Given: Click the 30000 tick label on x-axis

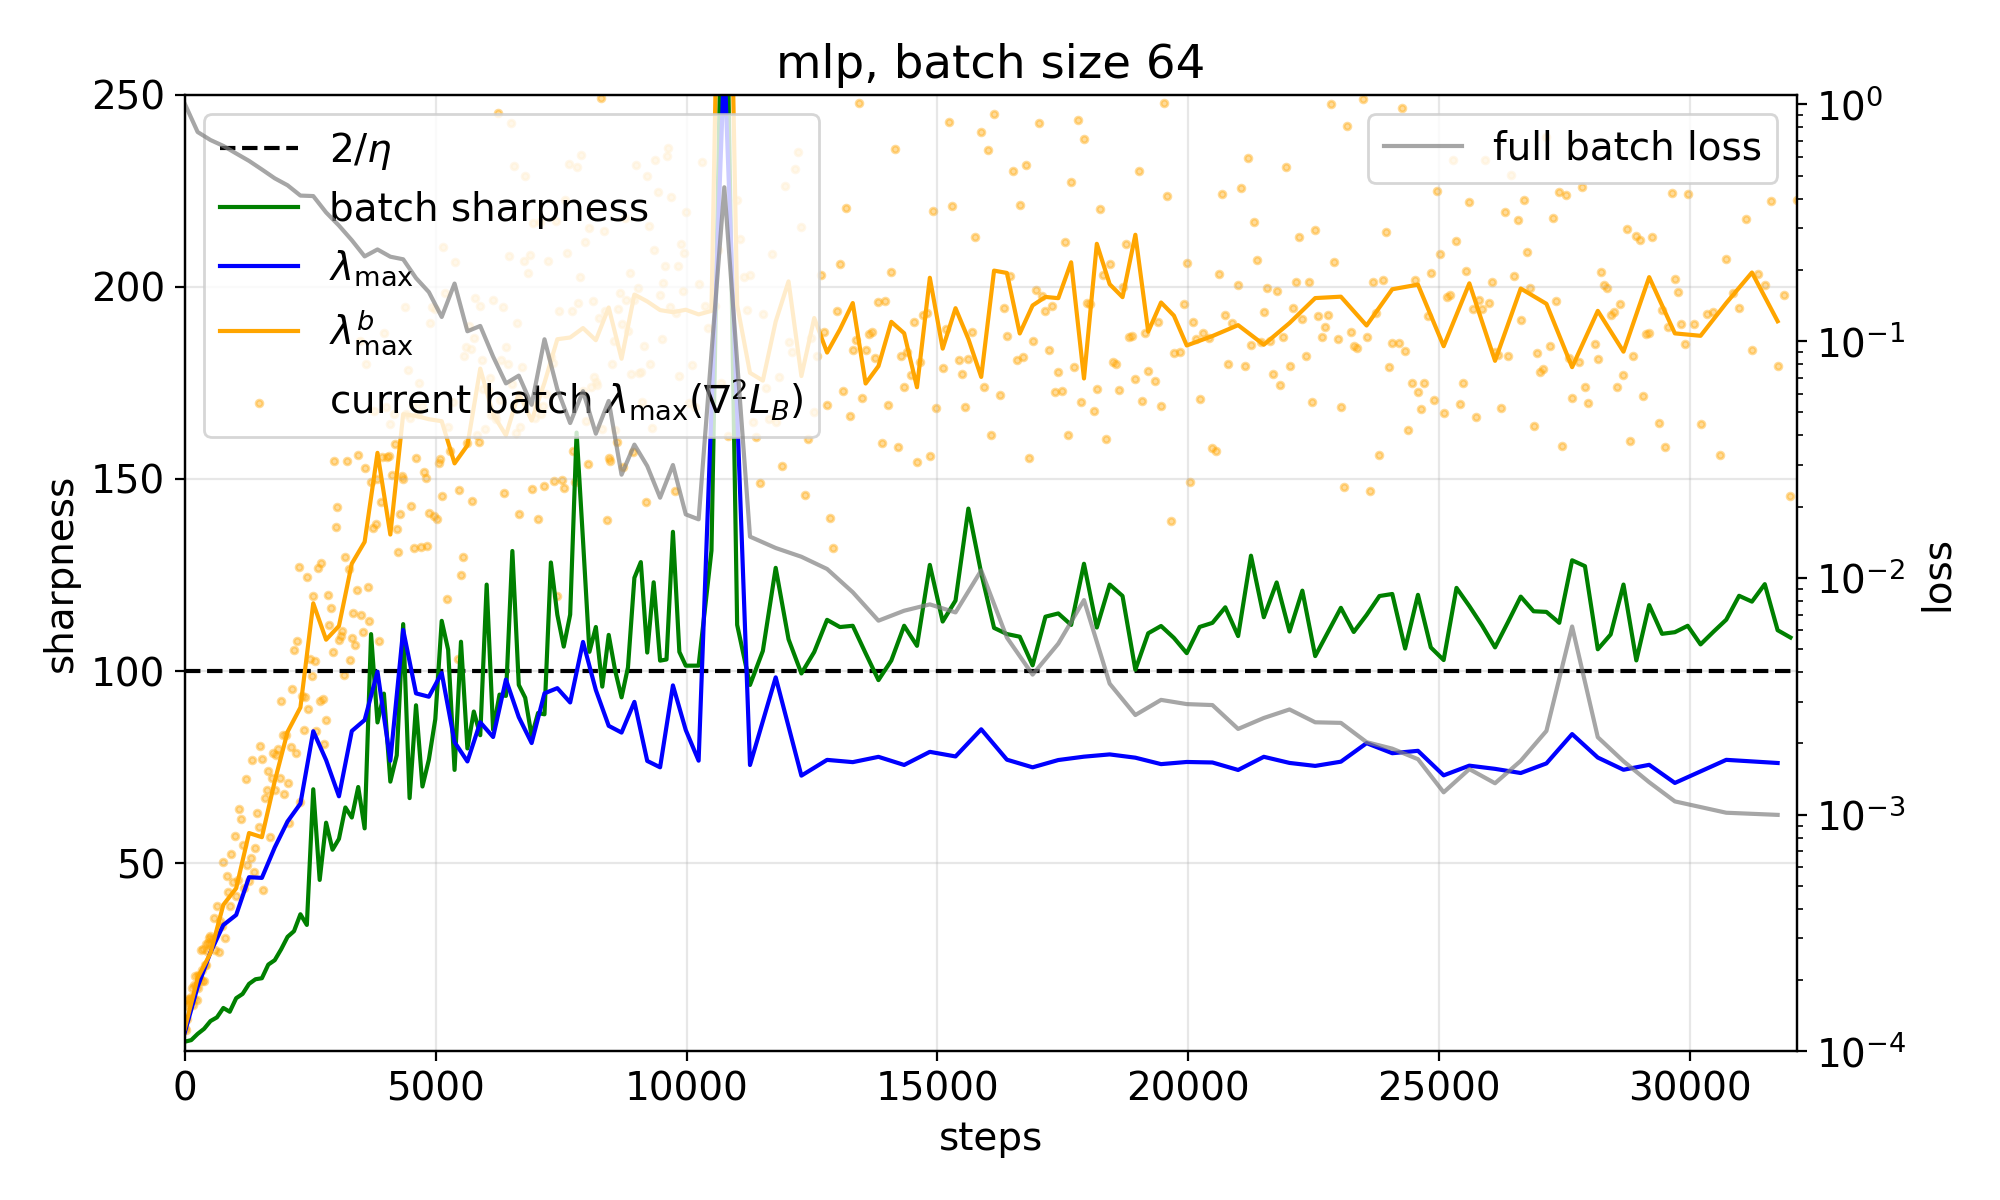Looking at the screenshot, I should tap(1689, 1087).
